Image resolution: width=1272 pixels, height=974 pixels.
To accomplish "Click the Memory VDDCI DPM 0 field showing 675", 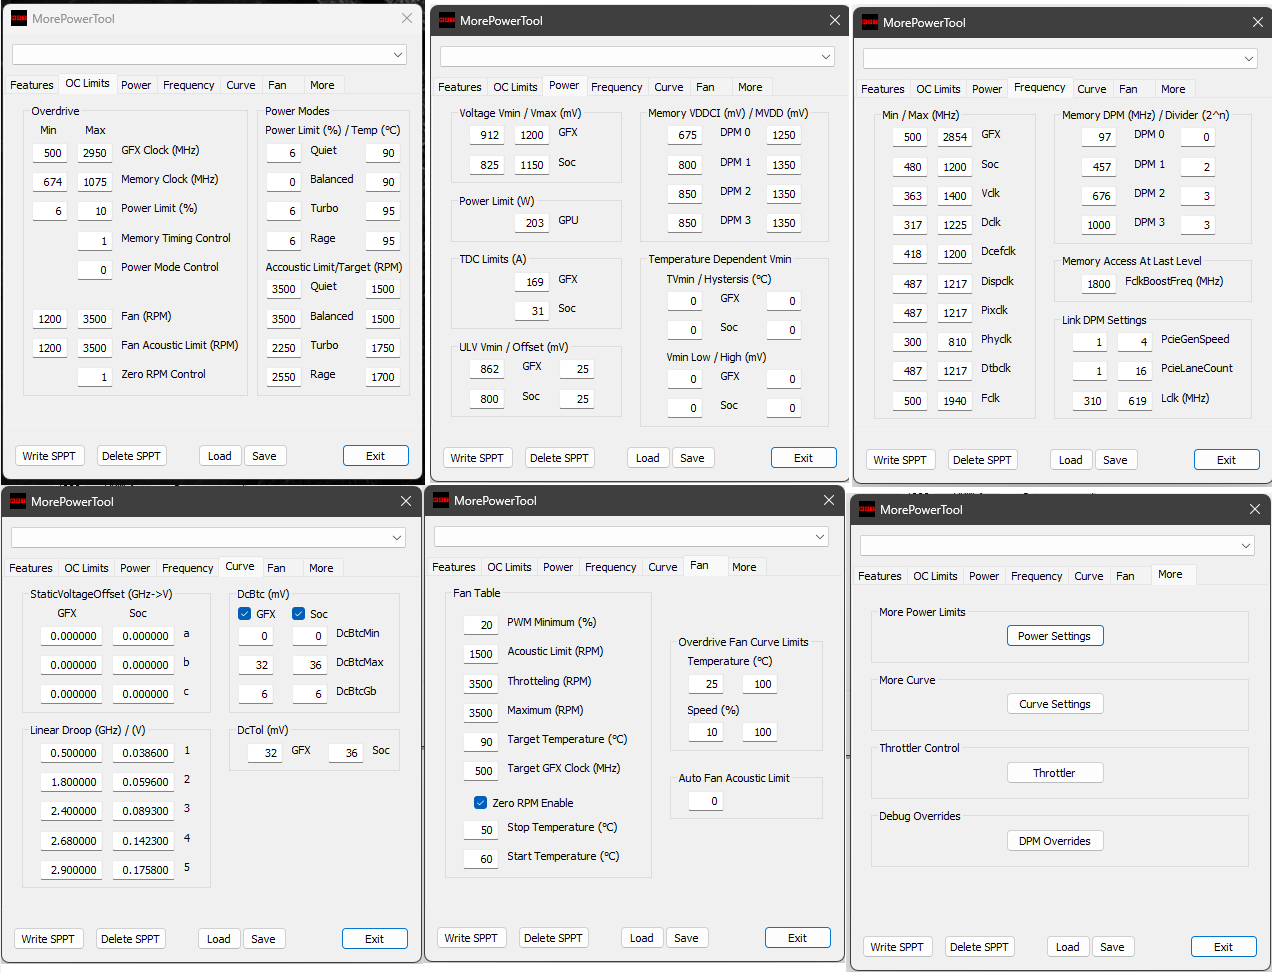I will [685, 135].
